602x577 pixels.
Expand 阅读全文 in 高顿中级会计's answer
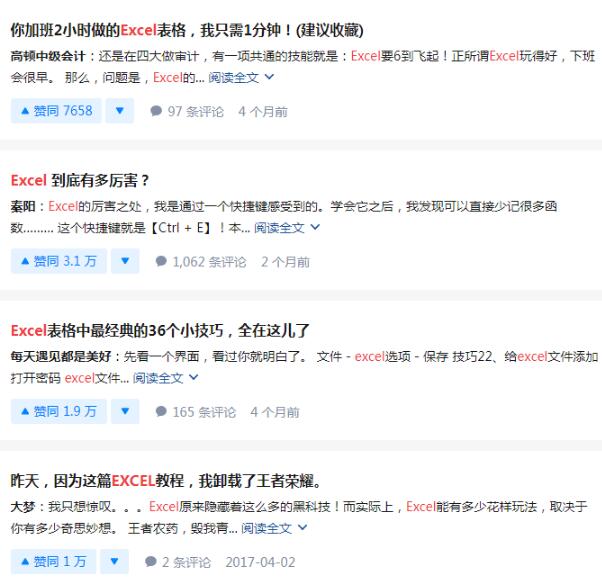pos(241,77)
